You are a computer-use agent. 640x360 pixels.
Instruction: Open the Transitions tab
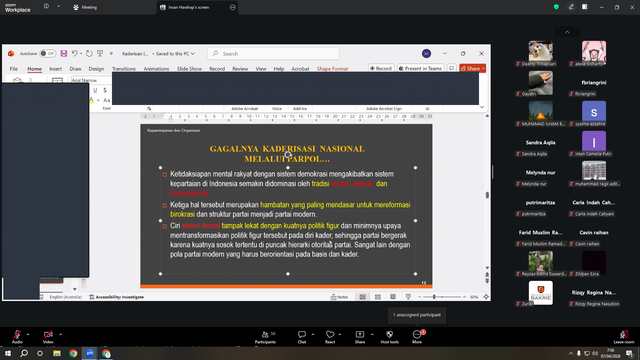coord(124,69)
